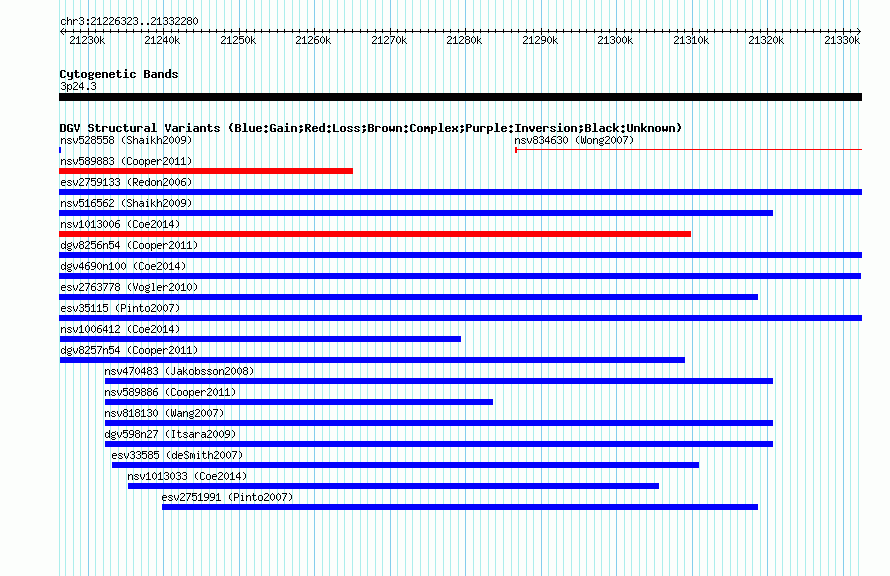Click the 21330k ruler tick label
This screenshot has height=576, width=890.
[x=842, y=40]
